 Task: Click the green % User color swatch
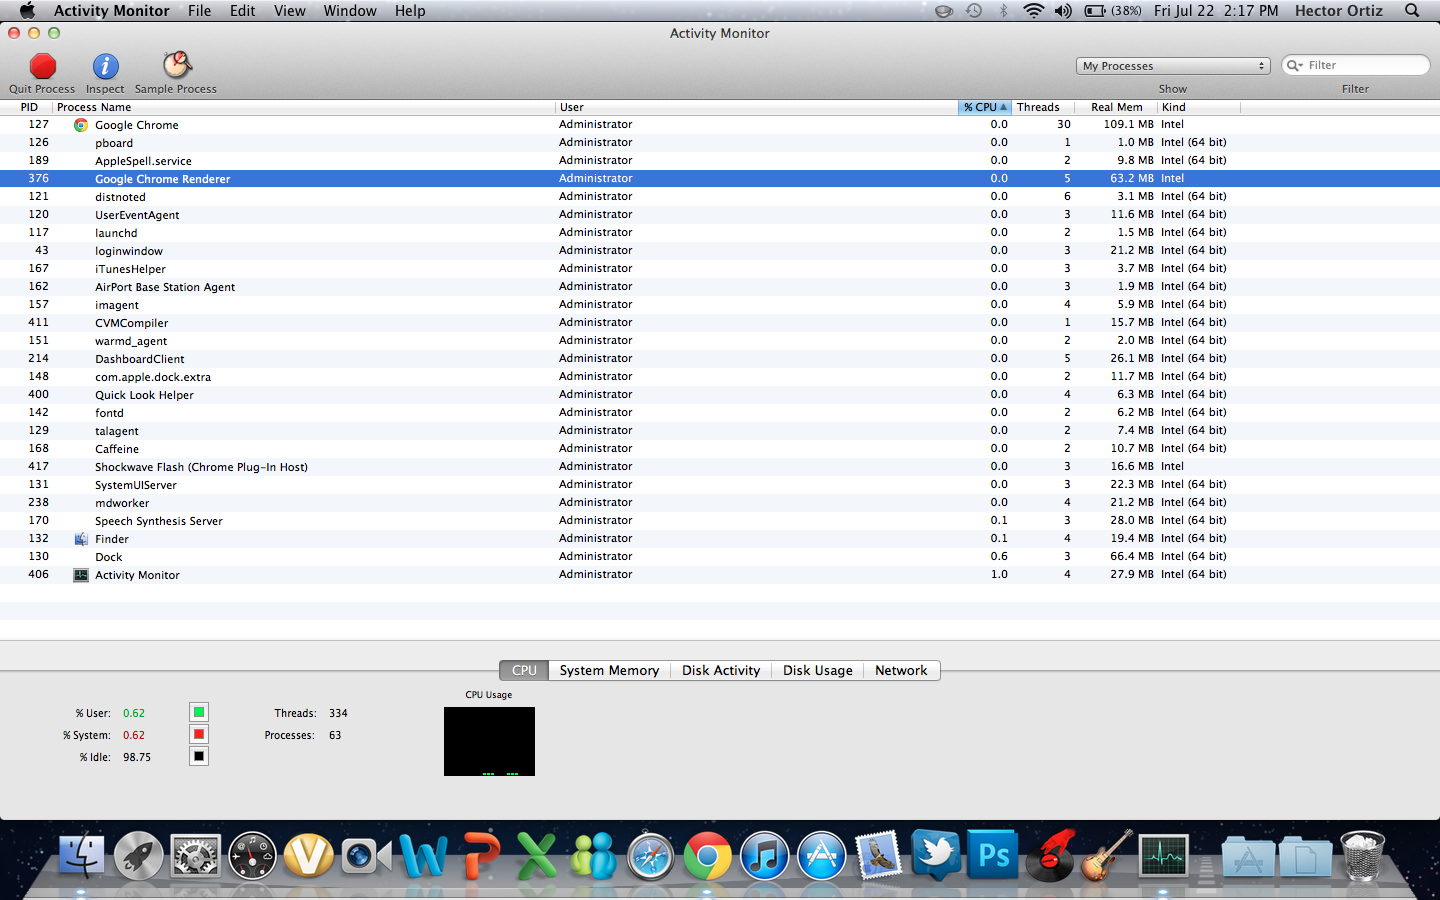coord(199,712)
